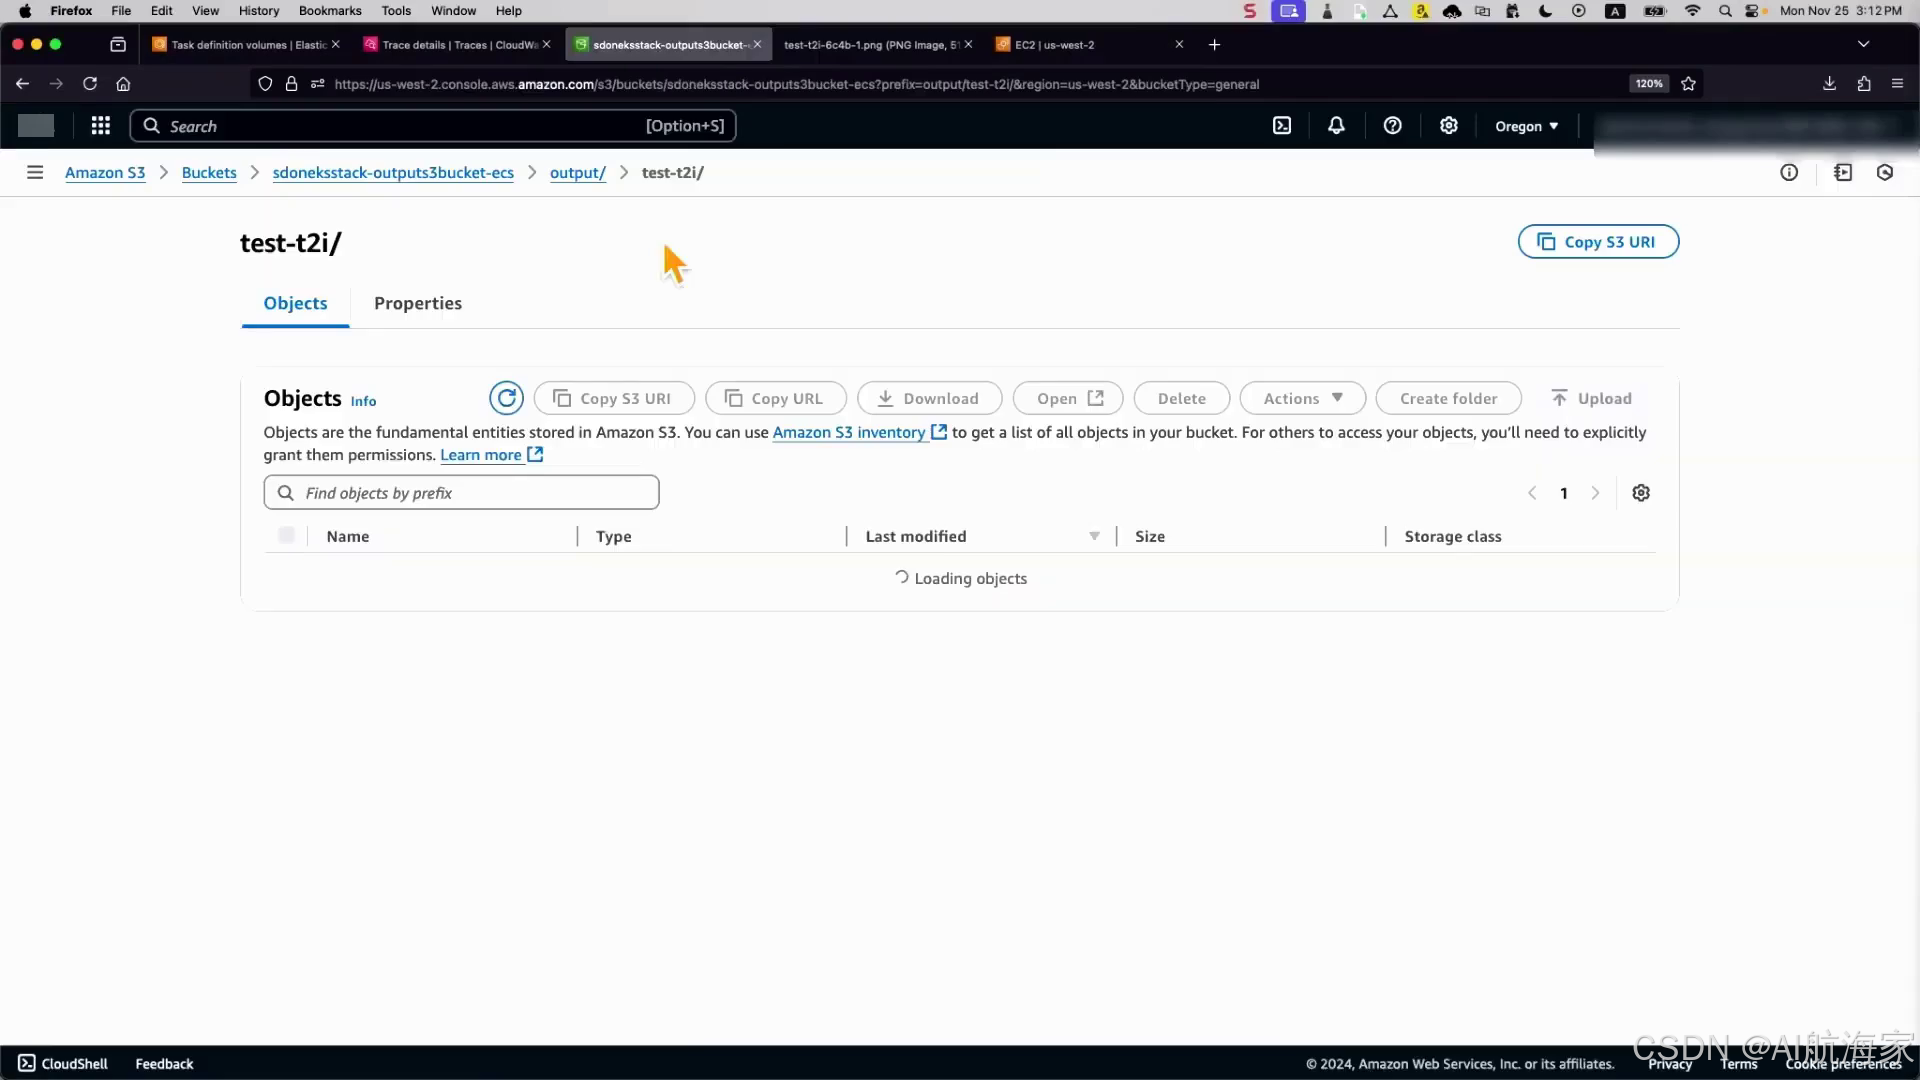Go to previous page of objects

pyautogui.click(x=1532, y=493)
